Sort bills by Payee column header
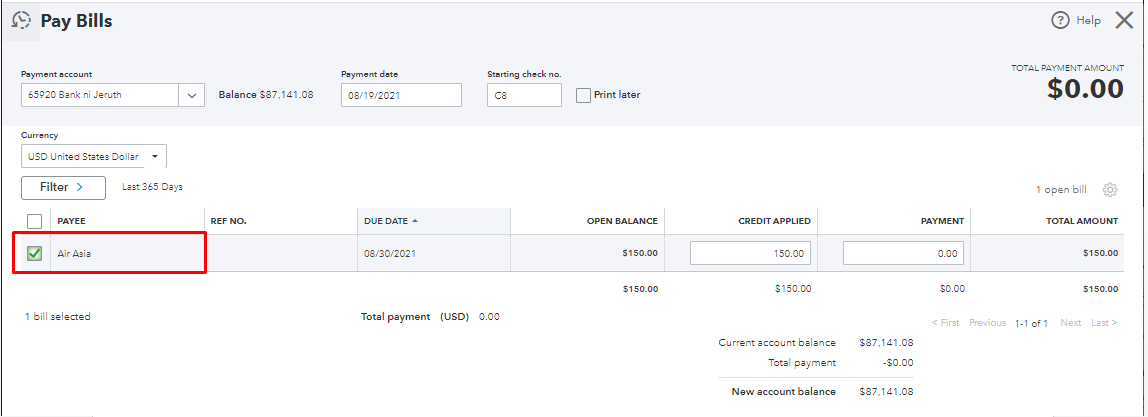1148x417 pixels. (x=71, y=221)
